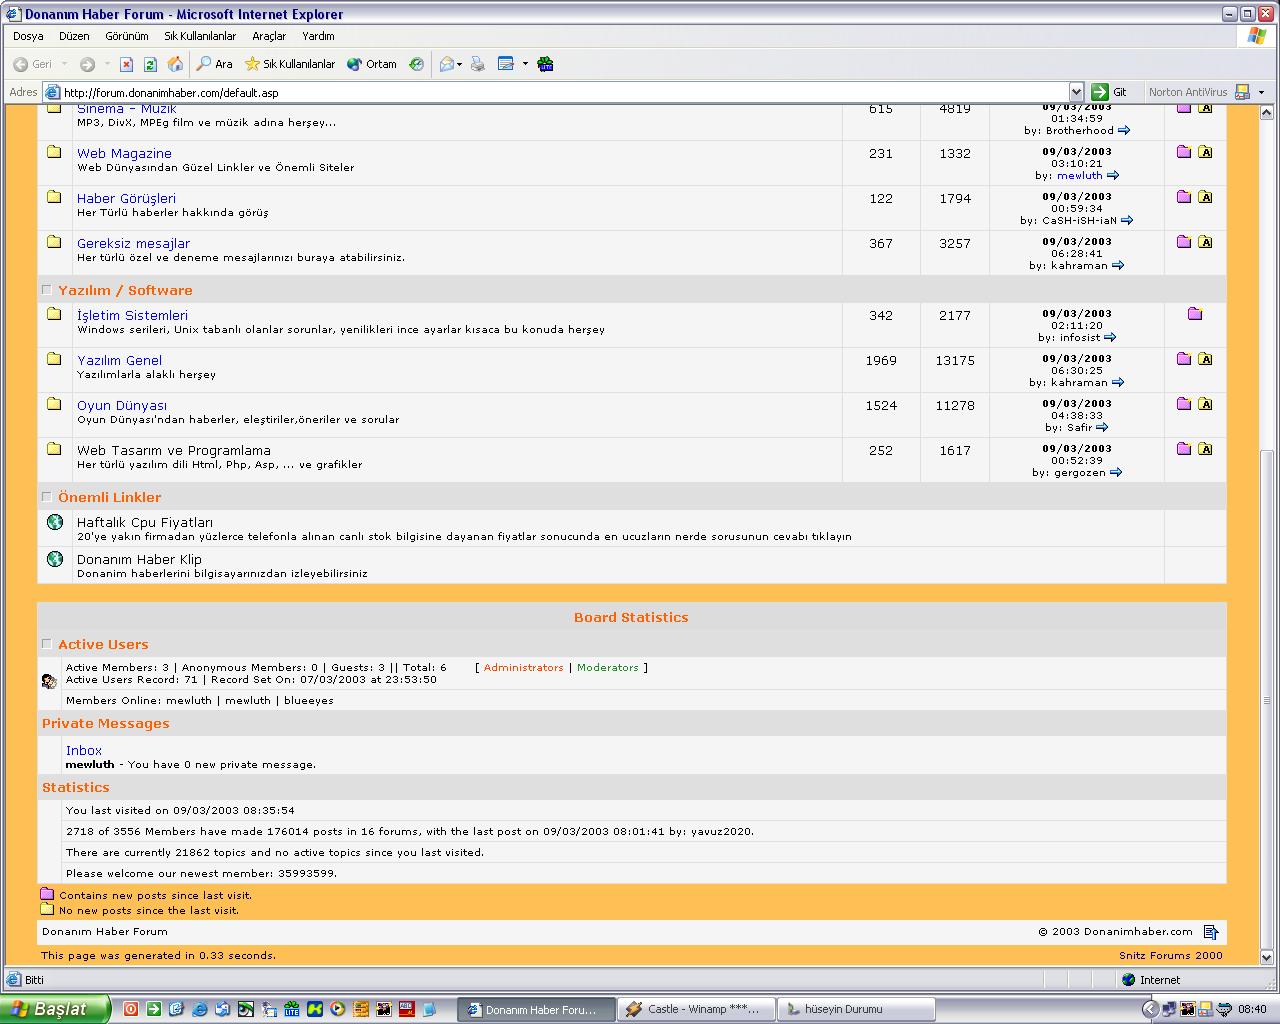Jump to last post by CaSH-iSH-iaN arrow

pyautogui.click(x=1127, y=220)
